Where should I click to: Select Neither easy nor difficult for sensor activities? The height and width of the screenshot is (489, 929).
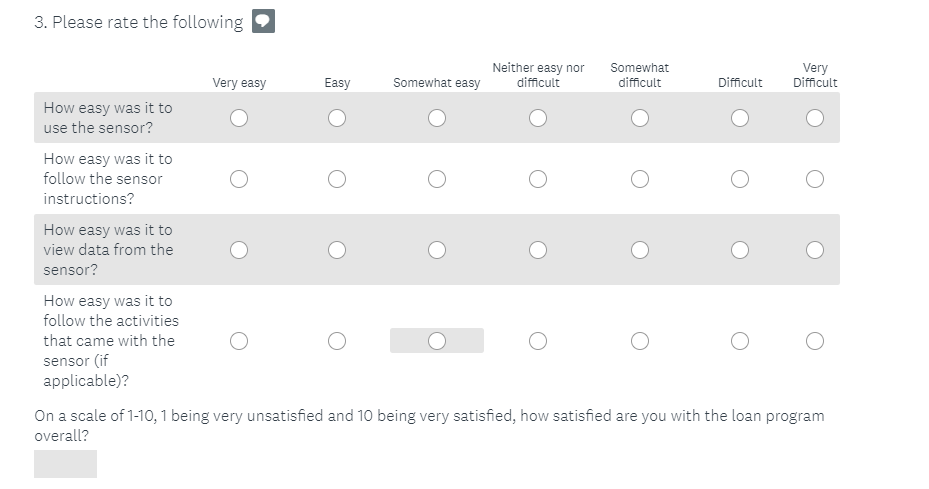click(538, 341)
